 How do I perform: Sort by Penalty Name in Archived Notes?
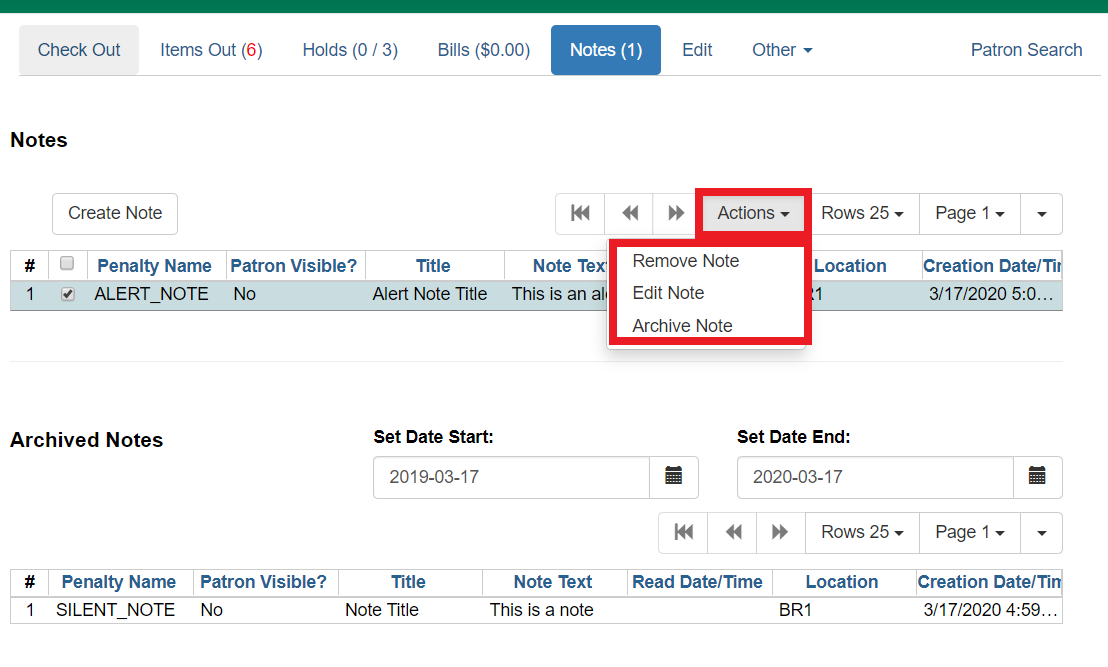point(118,582)
